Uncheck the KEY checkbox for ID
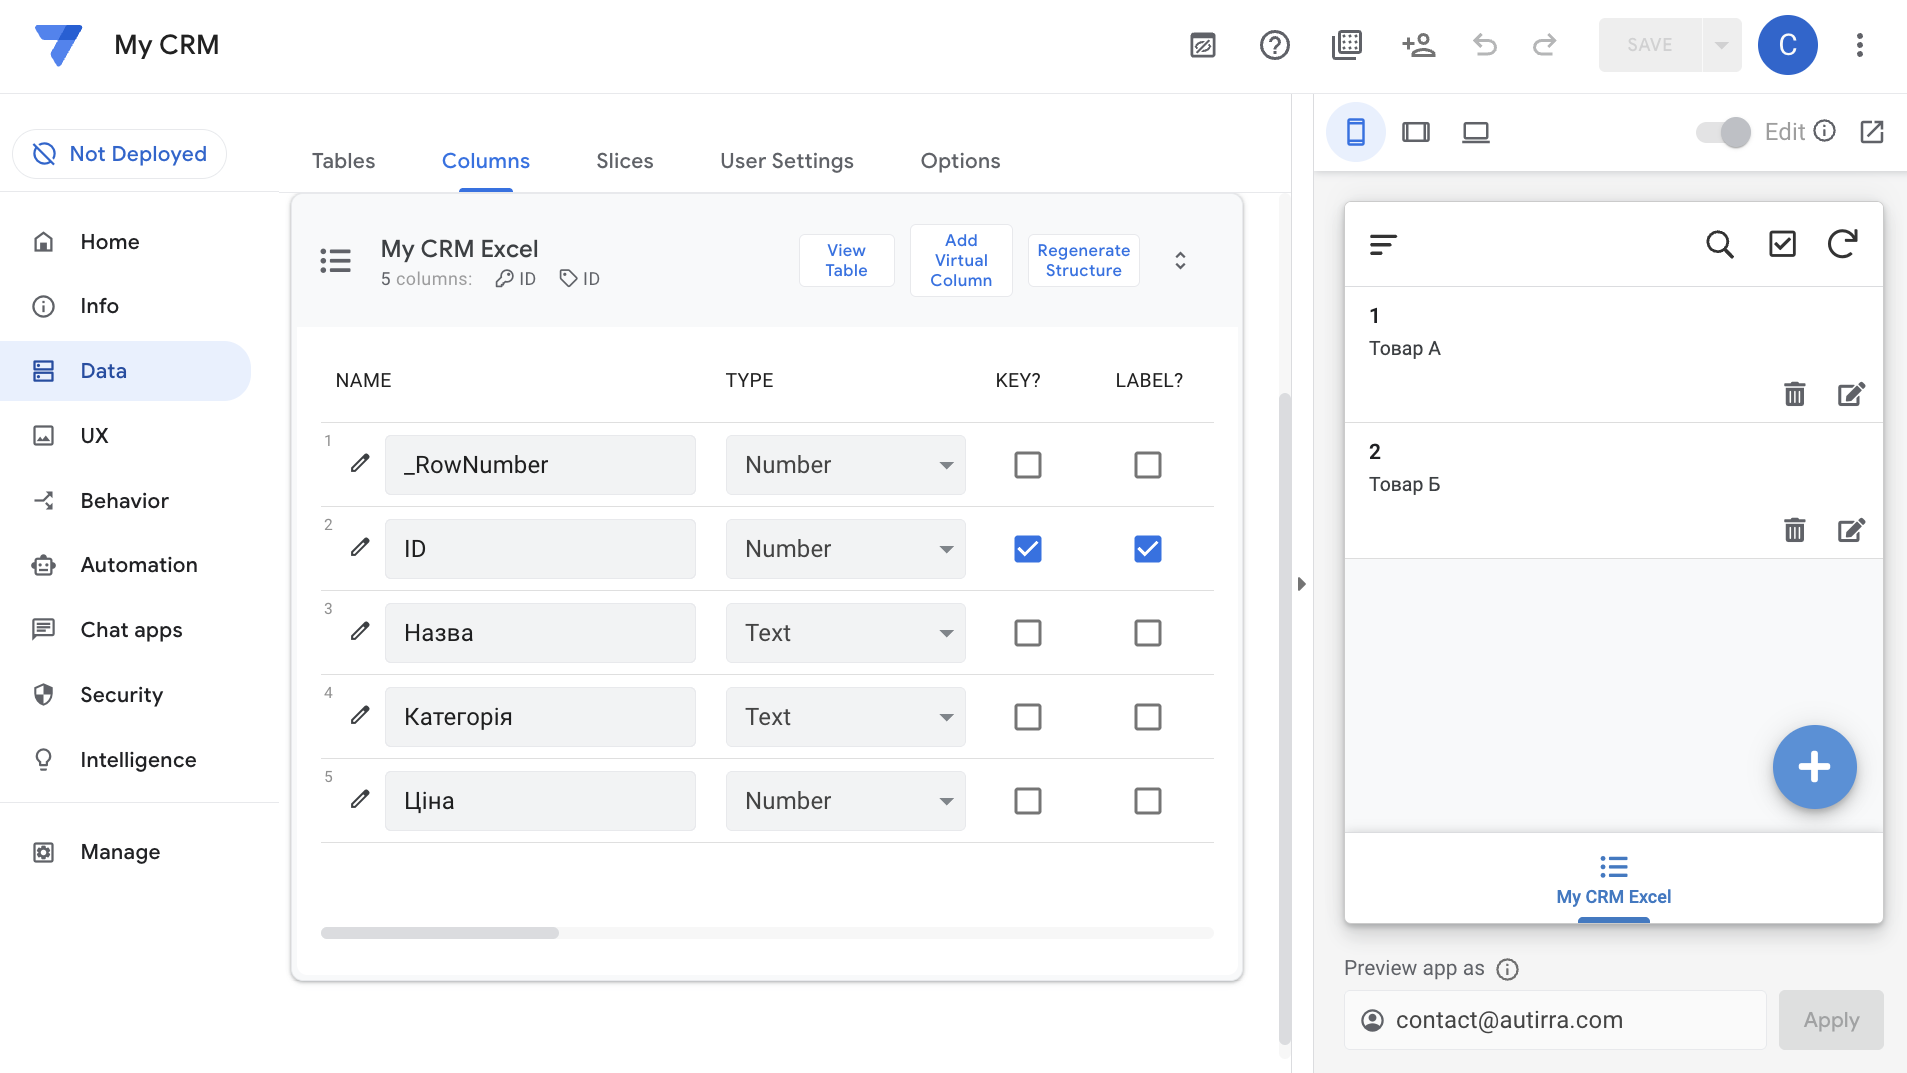 (1027, 548)
